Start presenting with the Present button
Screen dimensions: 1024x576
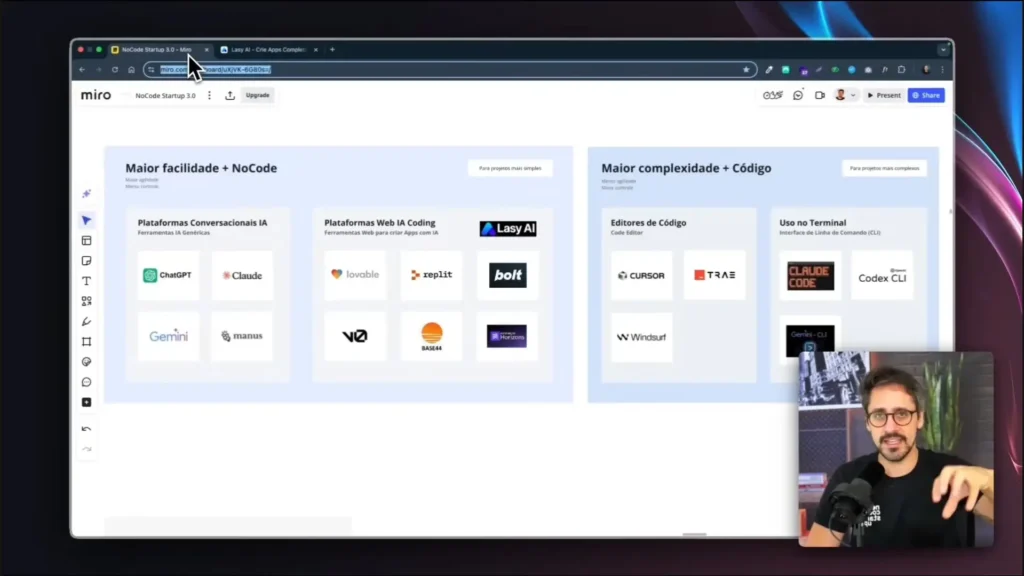click(x=884, y=94)
